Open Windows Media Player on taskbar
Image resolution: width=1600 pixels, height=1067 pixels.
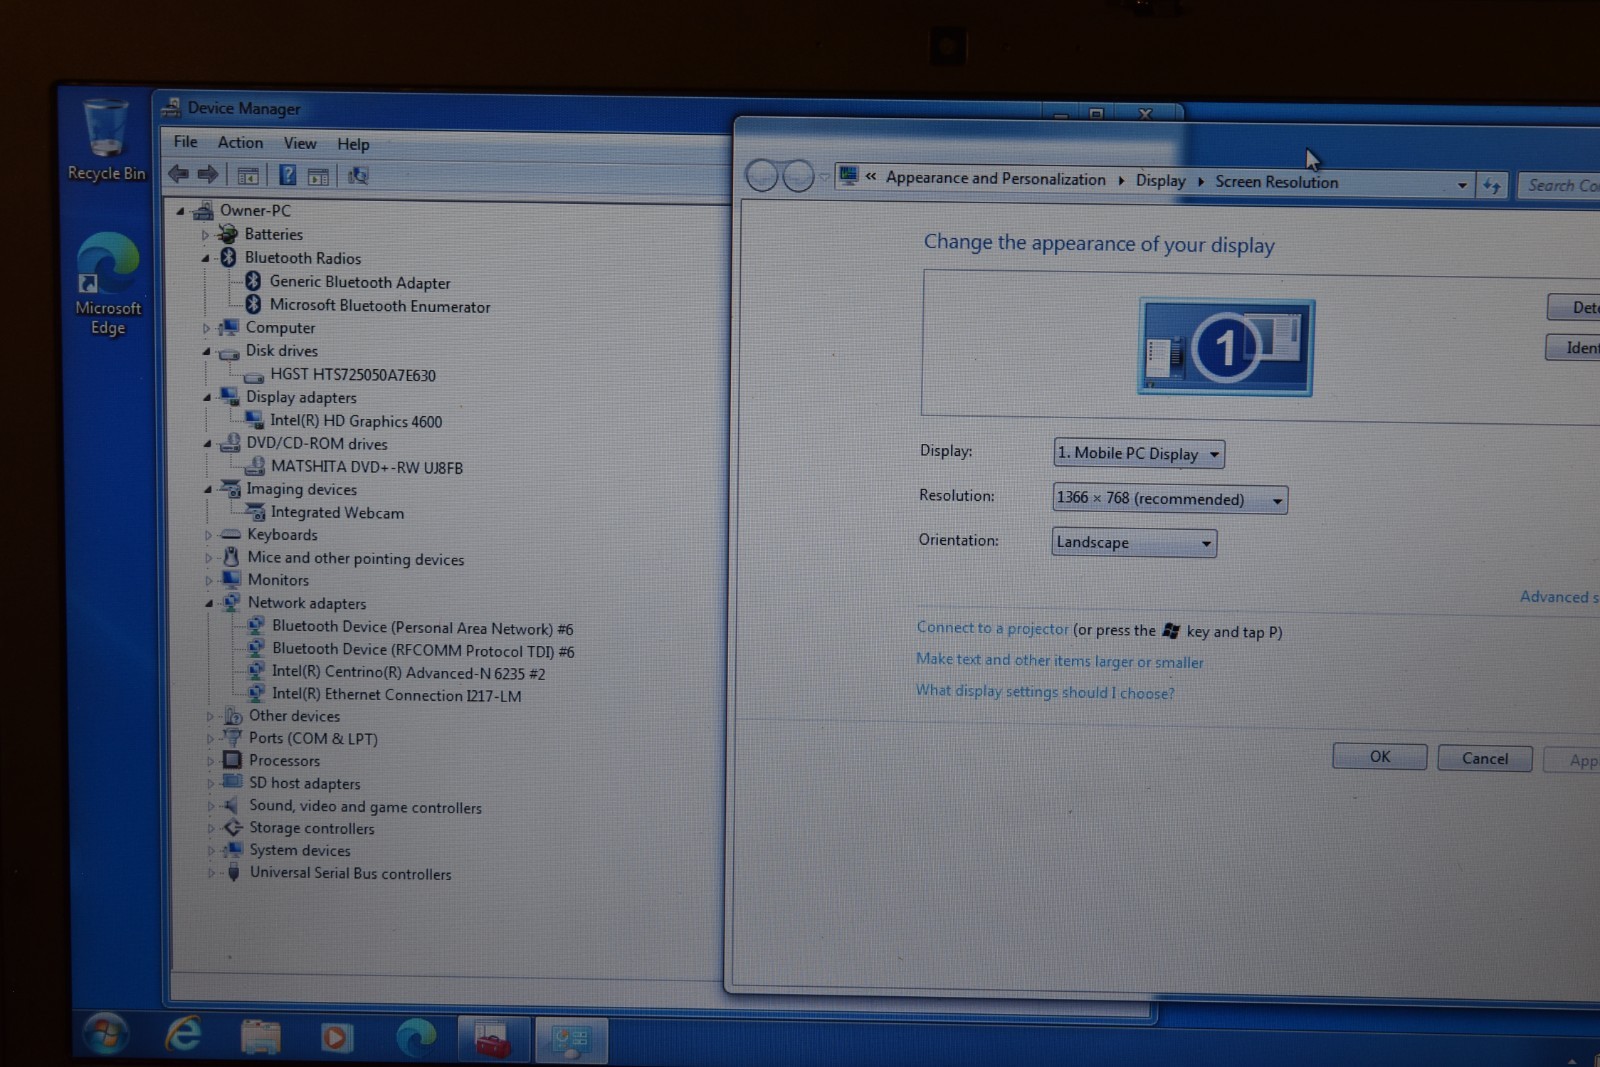coord(336,1037)
